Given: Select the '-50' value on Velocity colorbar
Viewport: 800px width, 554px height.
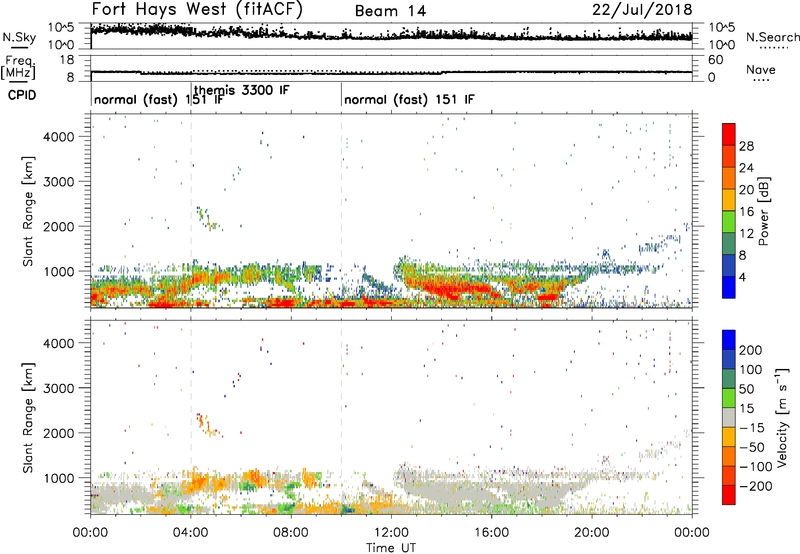Looking at the screenshot, I should [752, 447].
